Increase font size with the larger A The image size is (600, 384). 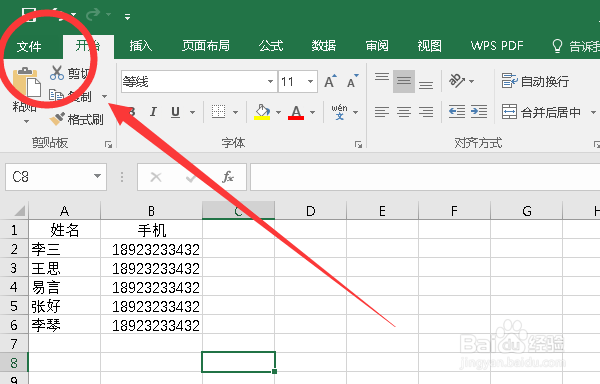coord(330,81)
